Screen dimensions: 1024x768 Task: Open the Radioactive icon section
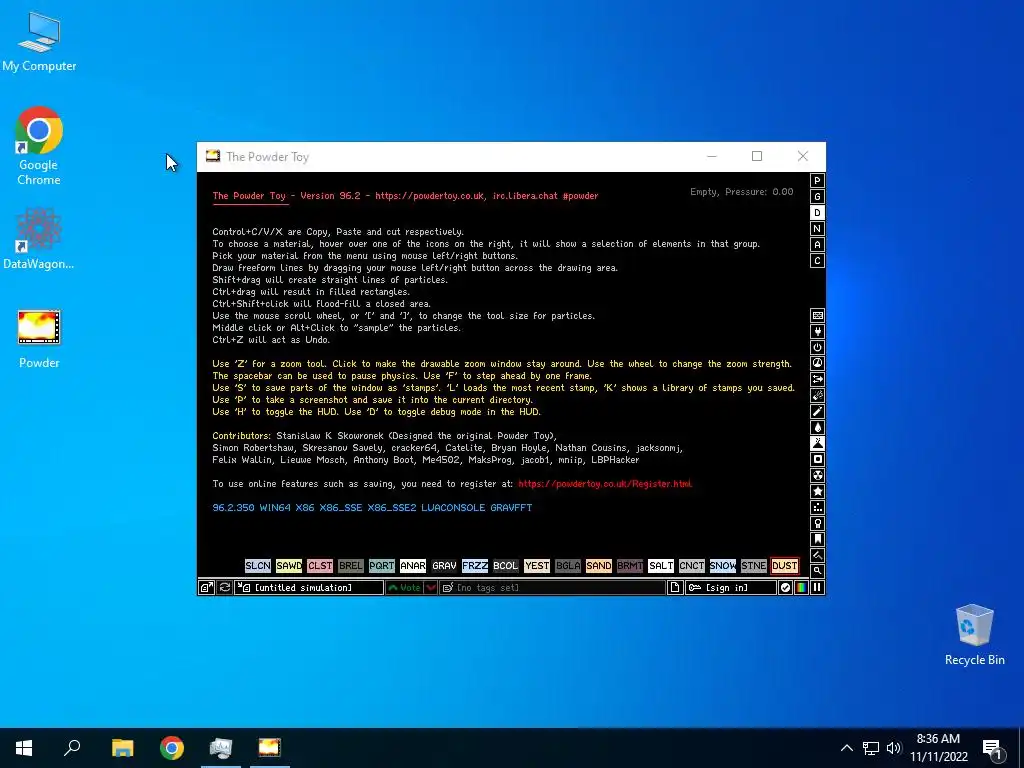point(817,475)
